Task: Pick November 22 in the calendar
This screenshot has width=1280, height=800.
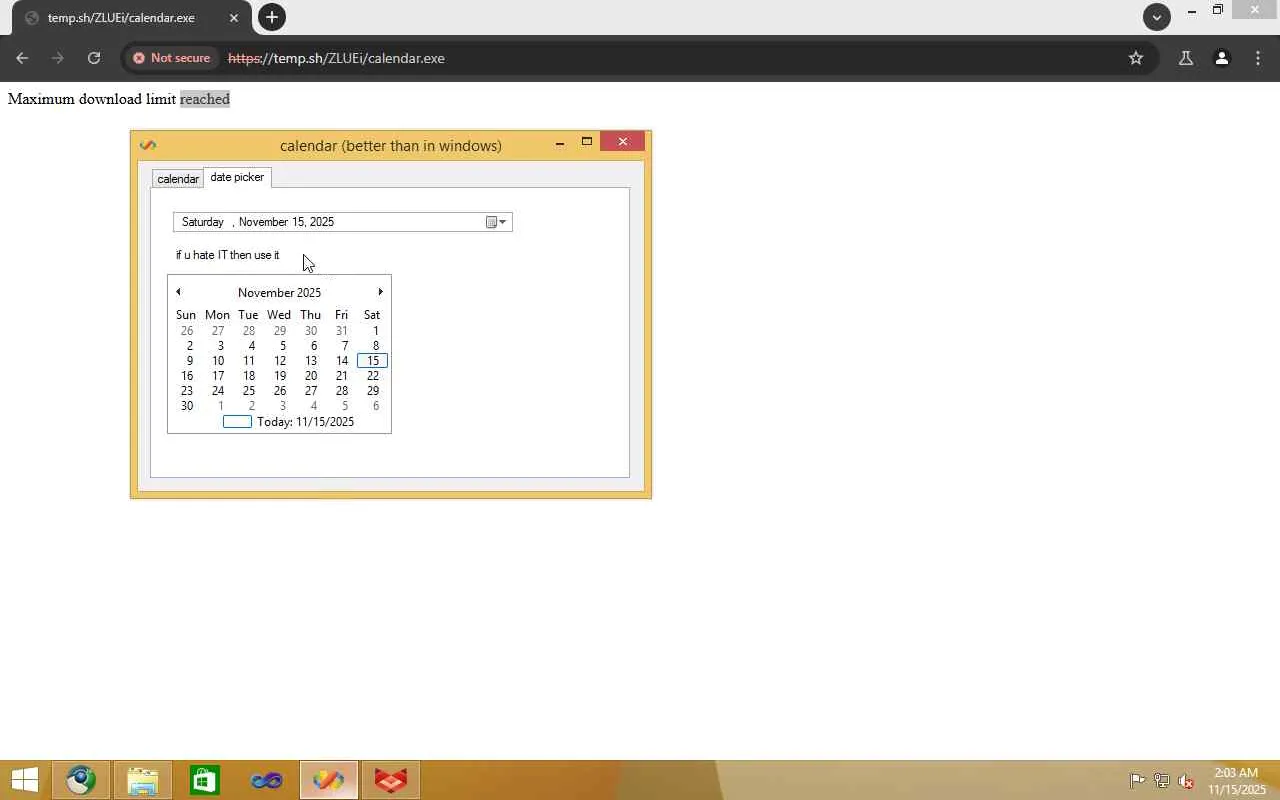Action: 372,376
